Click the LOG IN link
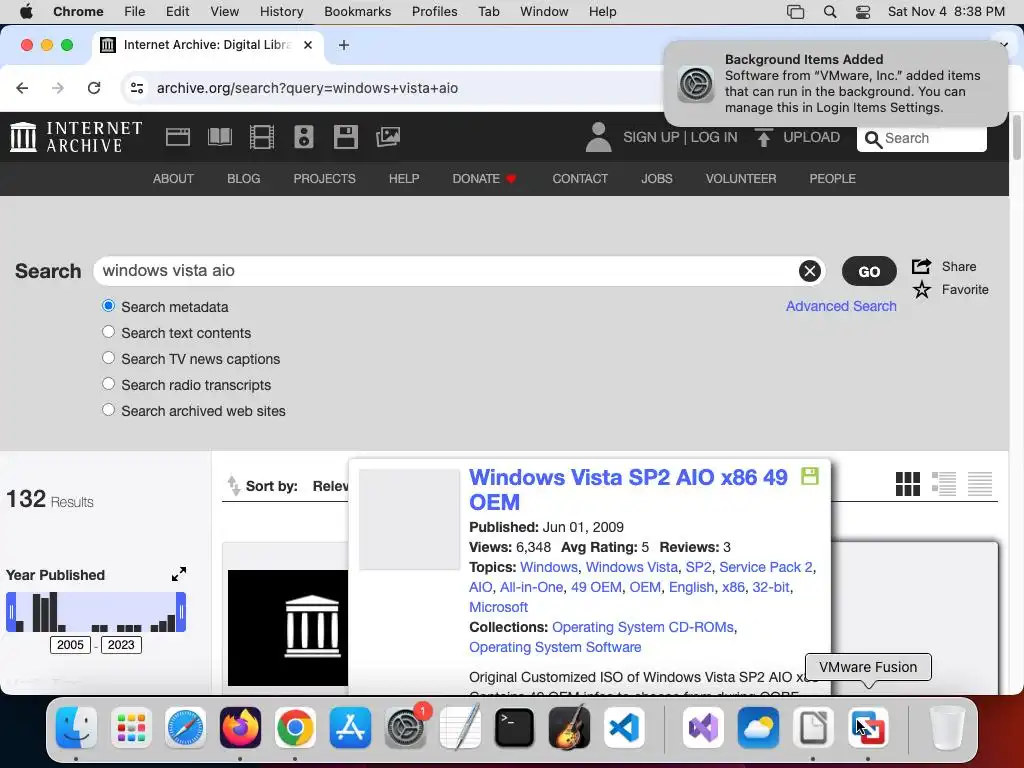 [x=714, y=137]
